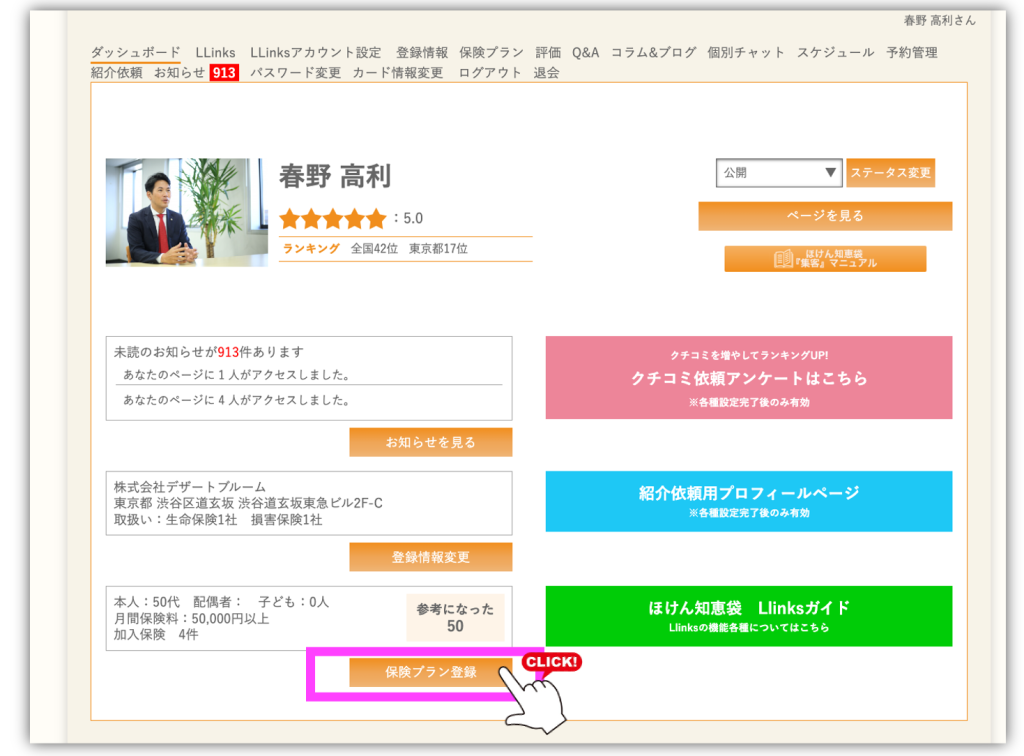
Task: Click ログアウト to log out
Action: [489, 72]
